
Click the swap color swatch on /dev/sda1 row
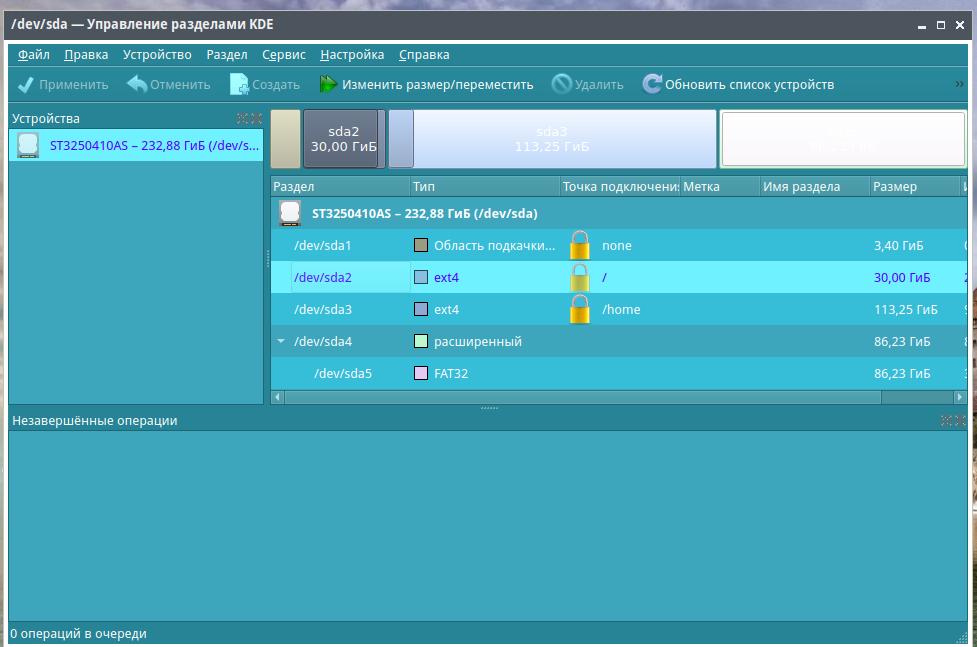tap(421, 245)
